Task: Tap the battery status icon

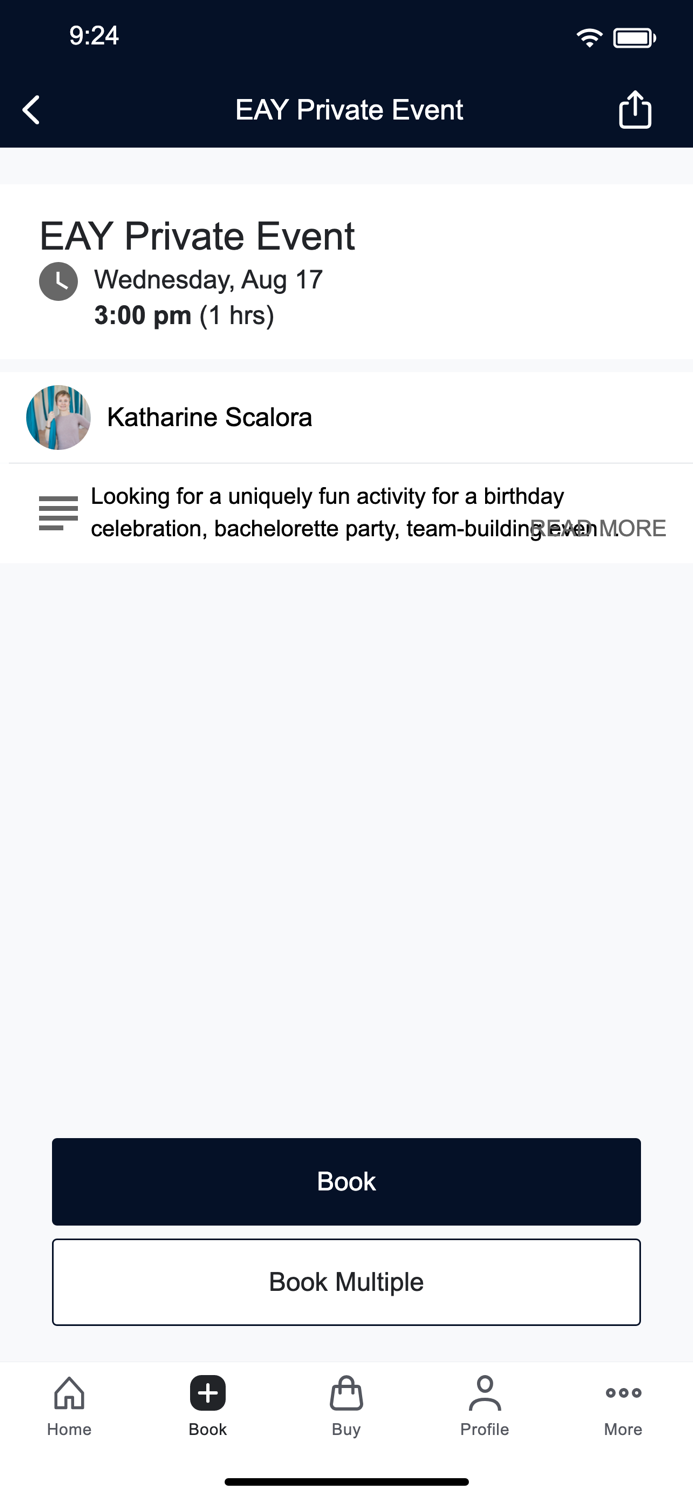Action: coord(634,38)
